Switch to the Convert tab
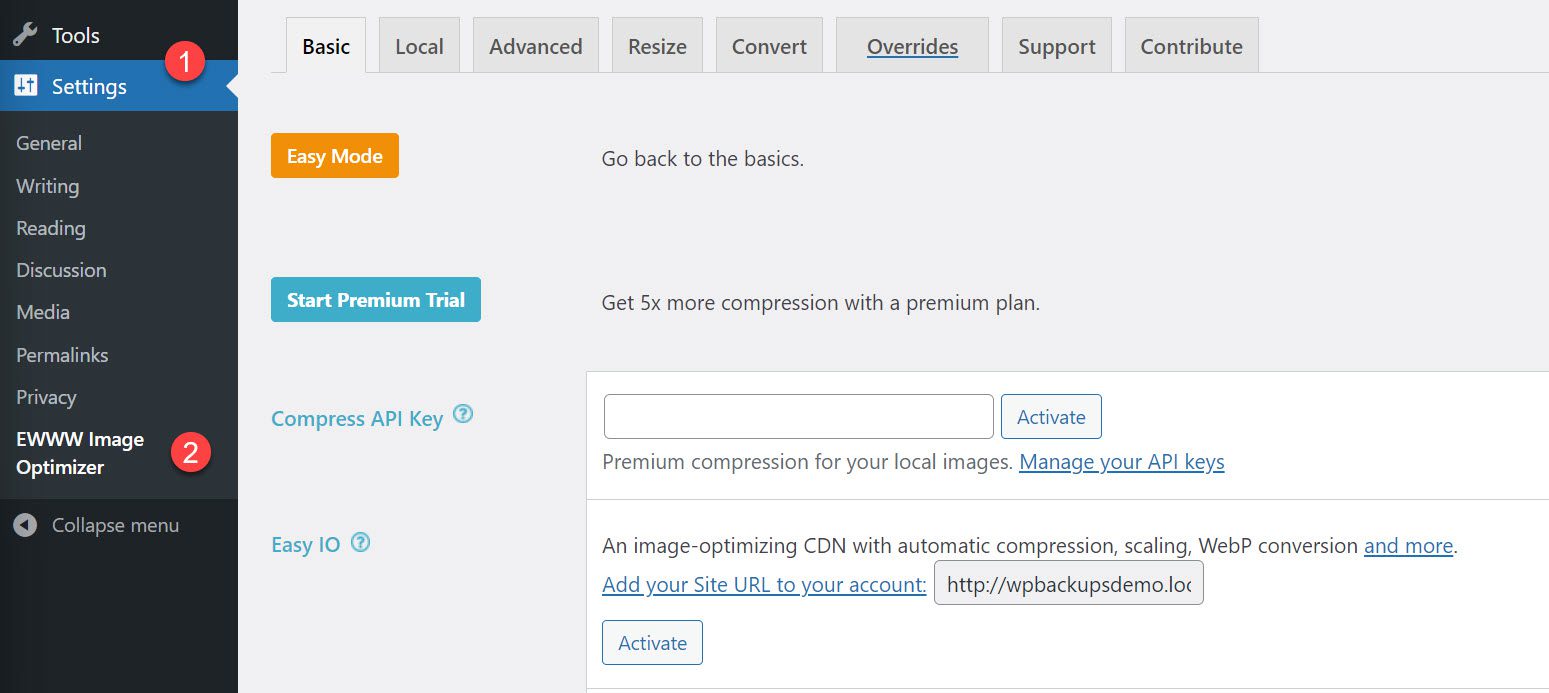The image size is (1549, 693). pyautogui.click(x=768, y=44)
